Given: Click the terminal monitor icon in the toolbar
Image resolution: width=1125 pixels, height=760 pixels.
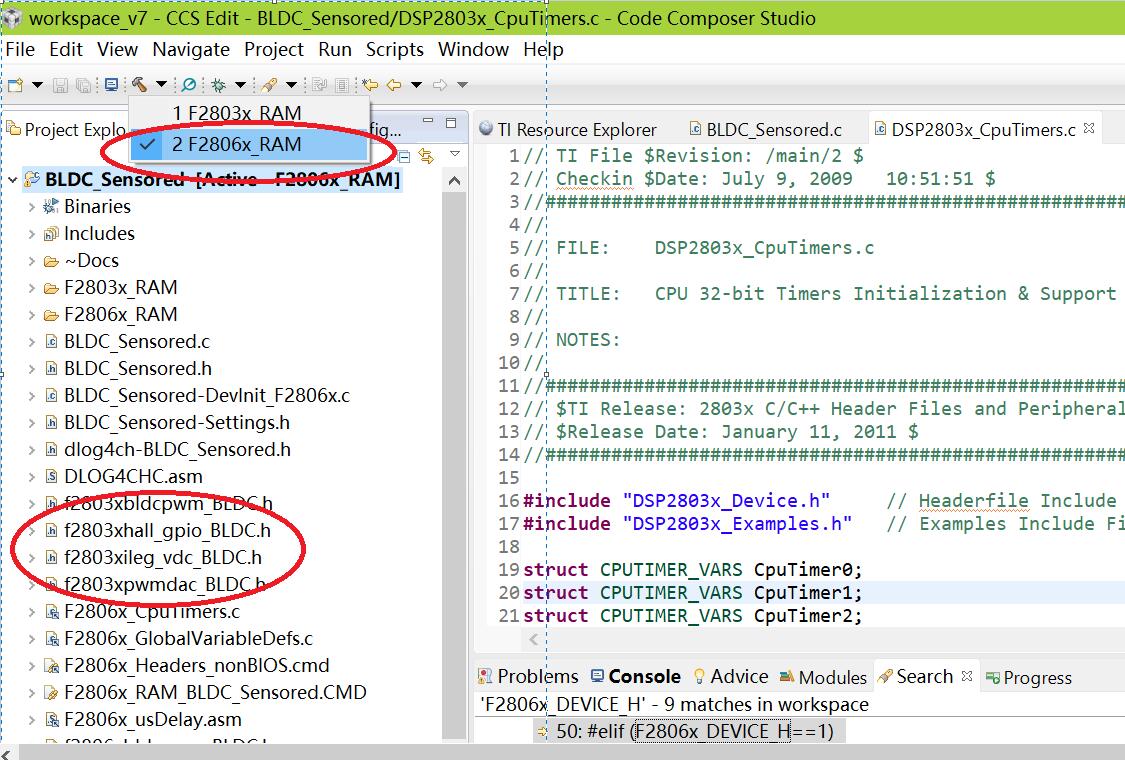Looking at the screenshot, I should point(111,85).
